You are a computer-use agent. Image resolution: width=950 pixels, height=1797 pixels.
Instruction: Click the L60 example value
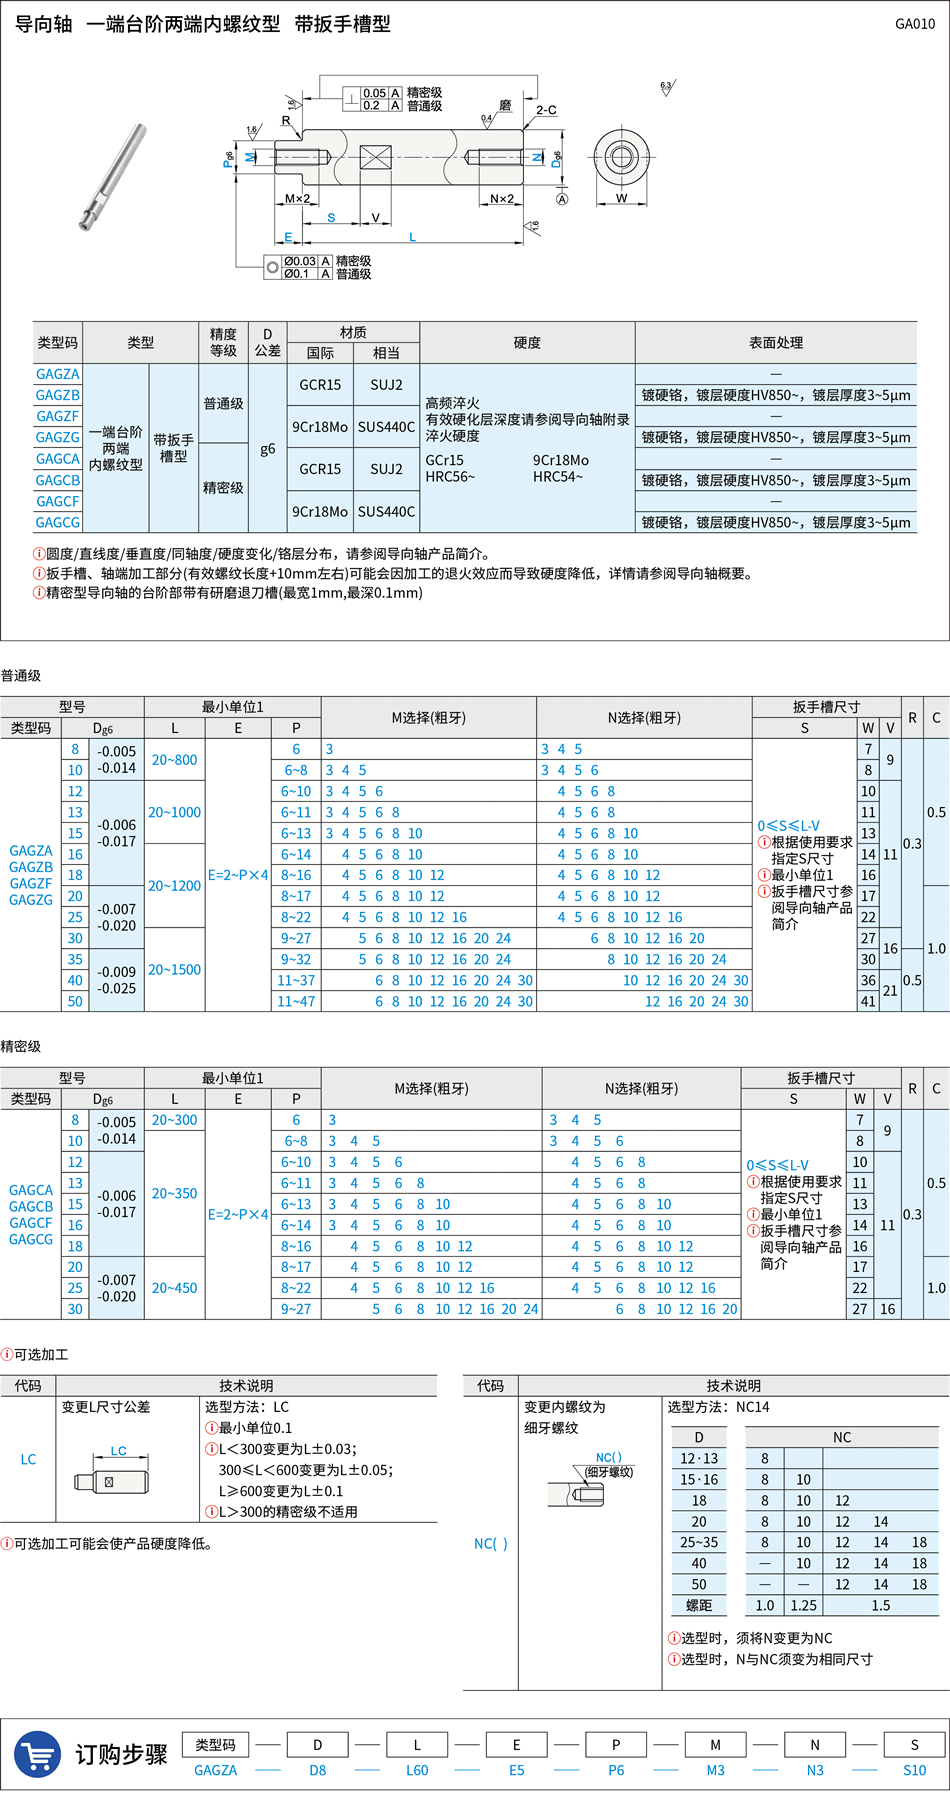417,1770
